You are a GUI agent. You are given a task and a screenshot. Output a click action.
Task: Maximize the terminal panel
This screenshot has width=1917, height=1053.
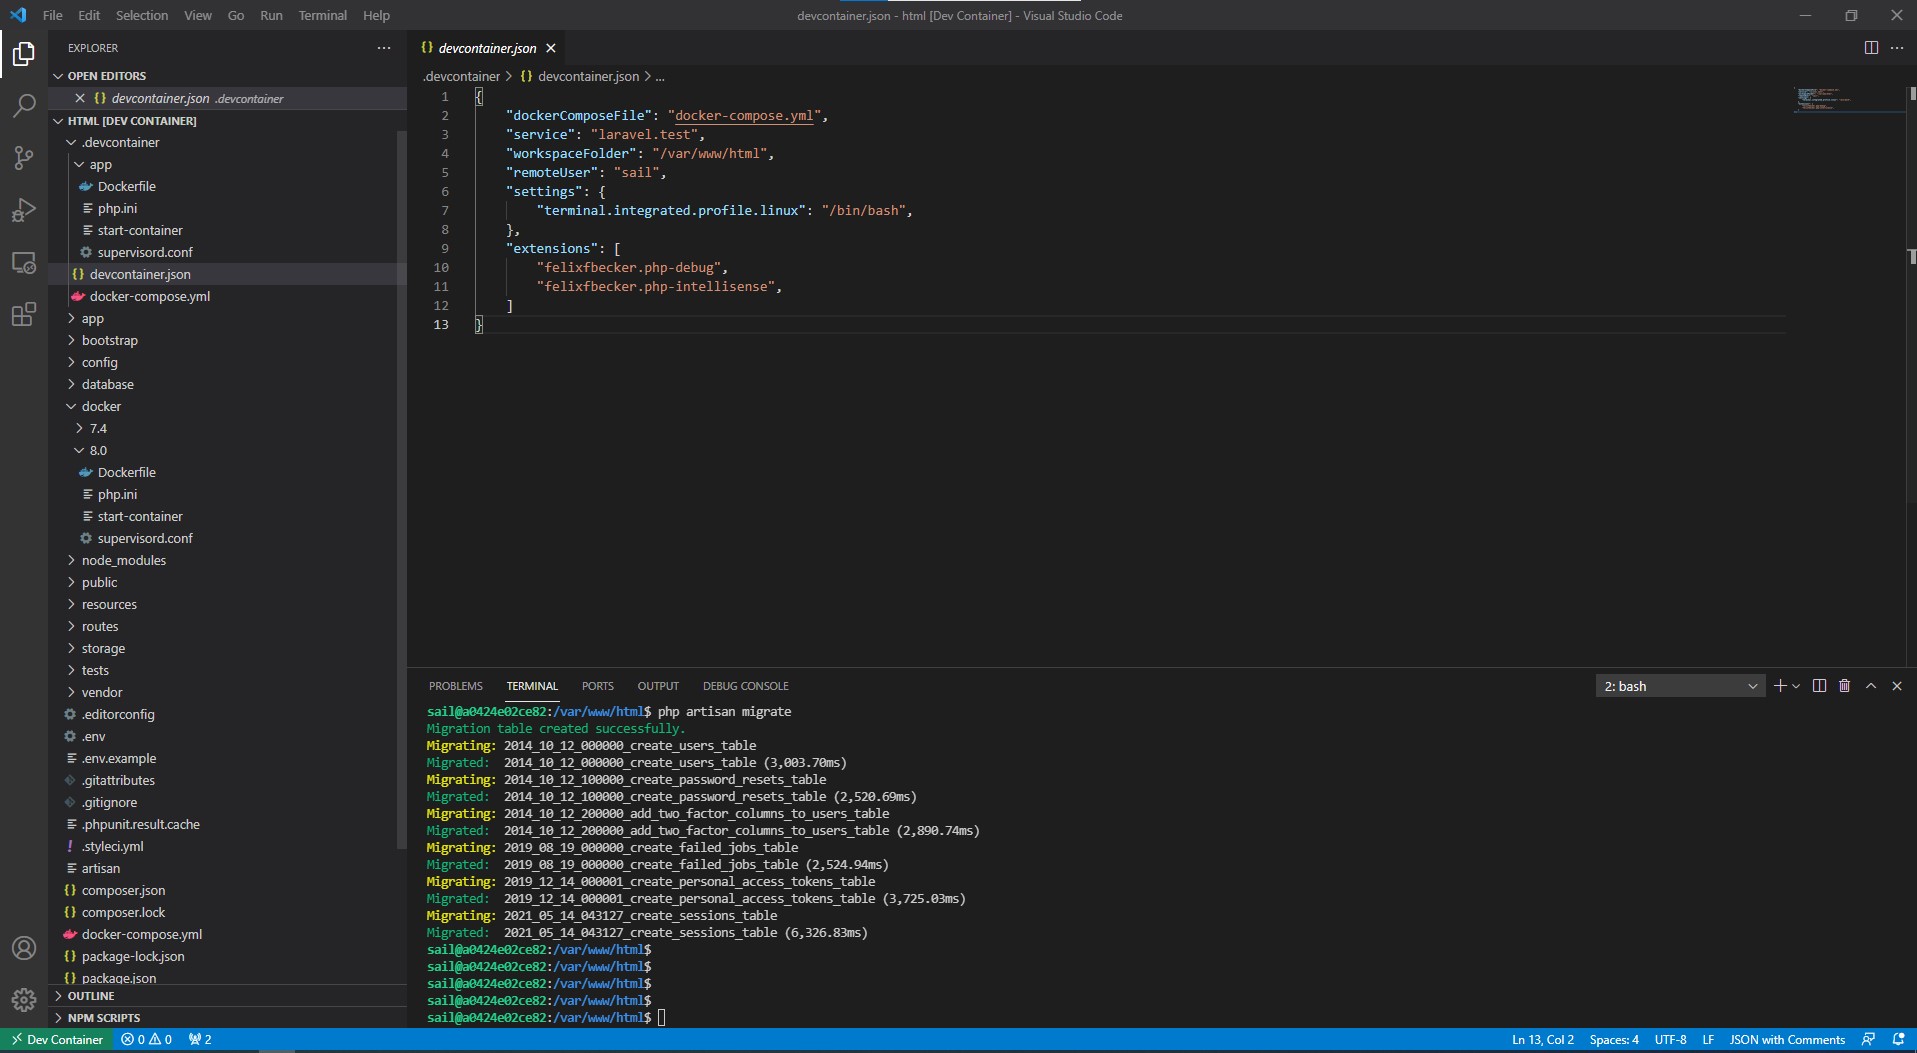click(x=1871, y=686)
